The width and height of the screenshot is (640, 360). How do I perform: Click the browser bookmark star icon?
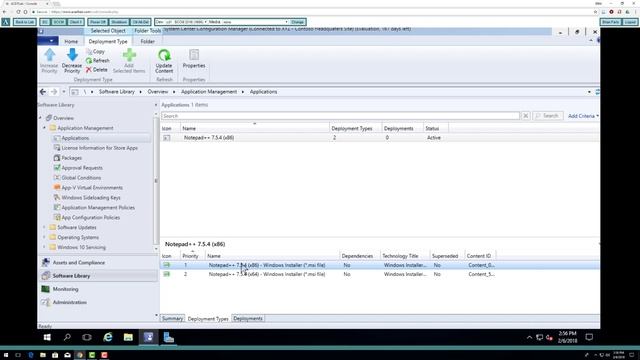point(596,12)
